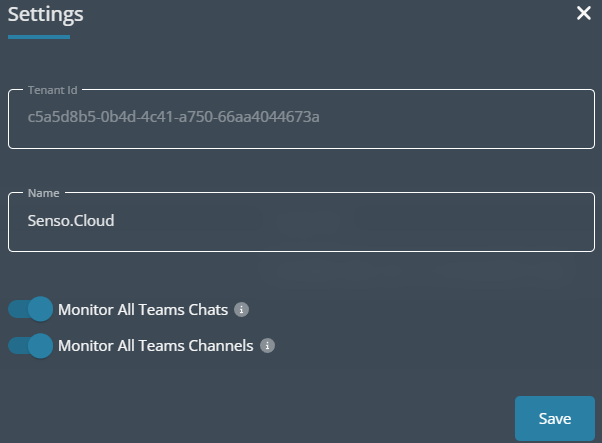Click the Tenant Id field label

click(x=53, y=90)
